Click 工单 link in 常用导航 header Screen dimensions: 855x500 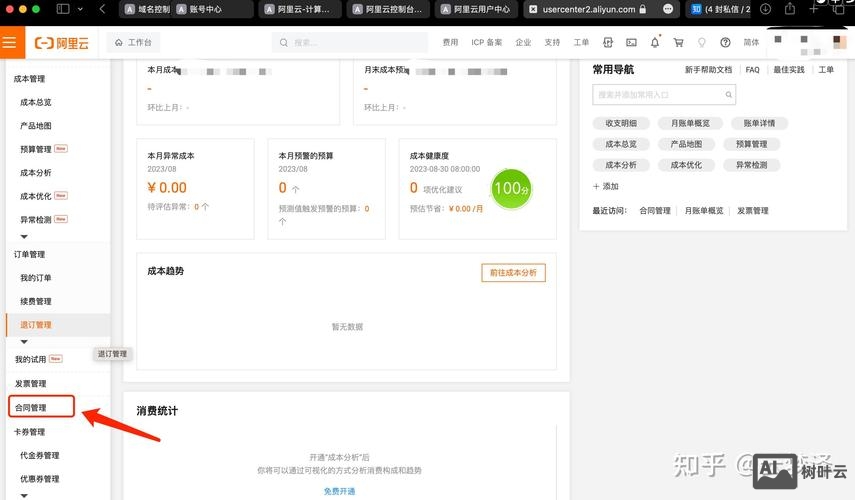pyautogui.click(x=826, y=70)
